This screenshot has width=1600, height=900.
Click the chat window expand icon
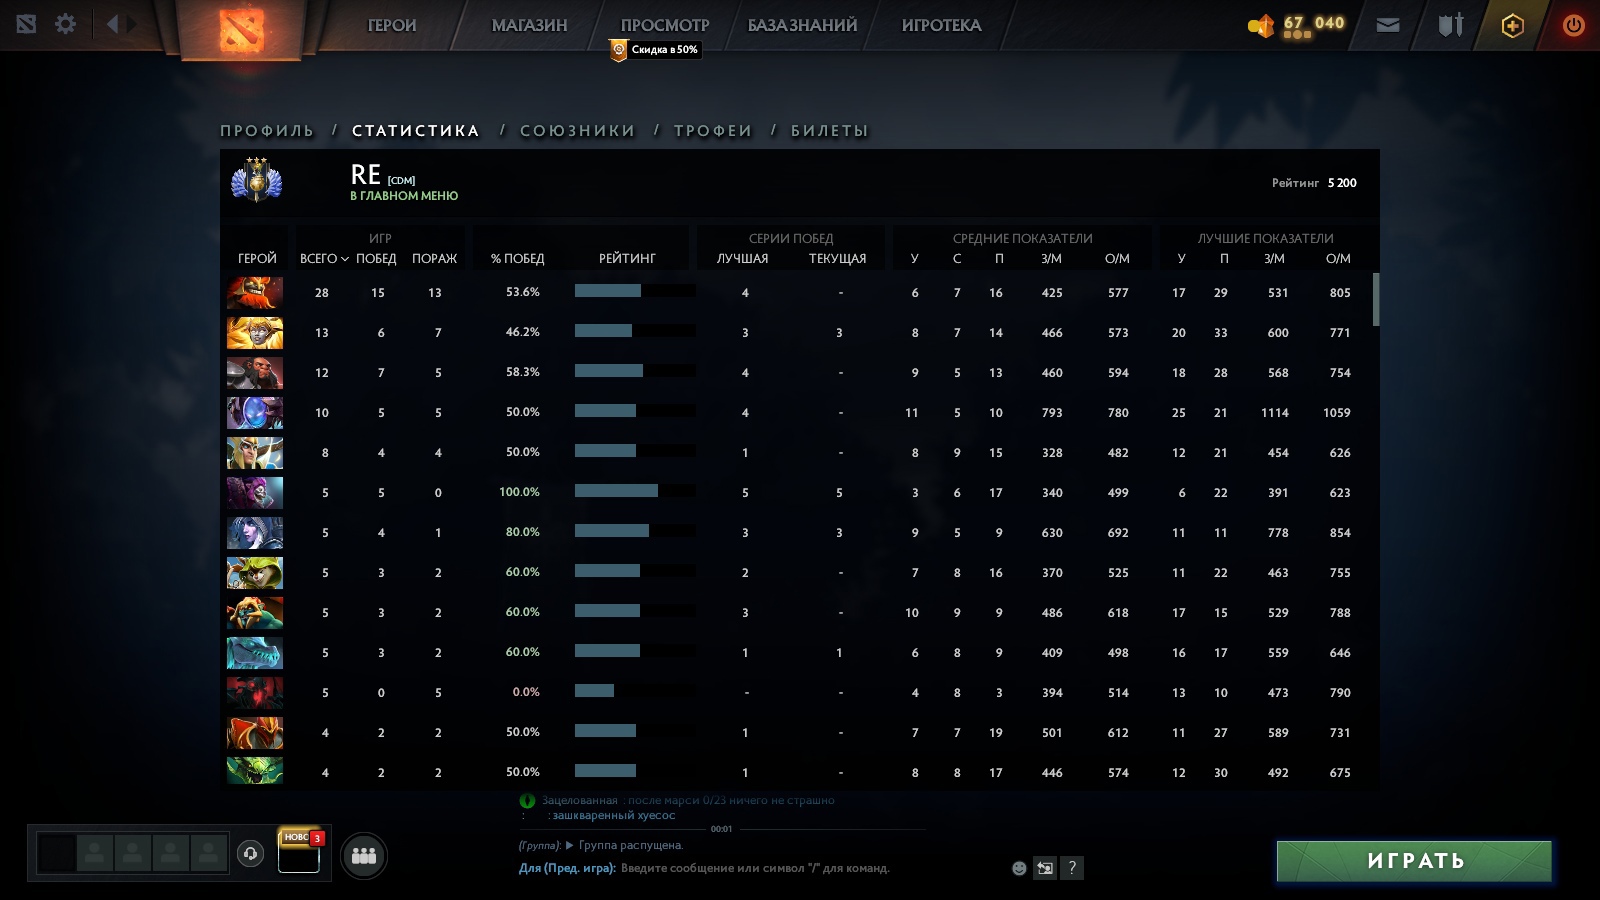tap(1045, 868)
